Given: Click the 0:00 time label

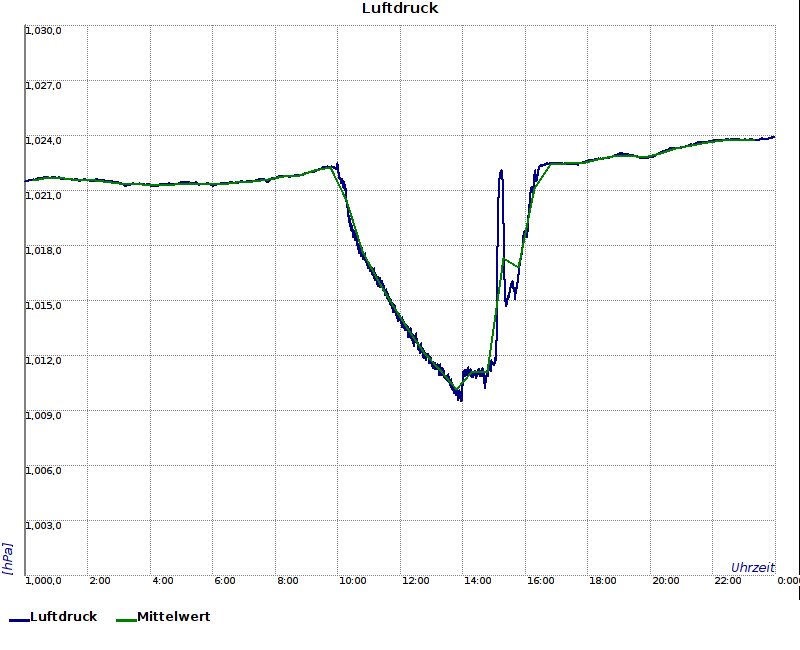Looking at the screenshot, I should (x=789, y=581).
